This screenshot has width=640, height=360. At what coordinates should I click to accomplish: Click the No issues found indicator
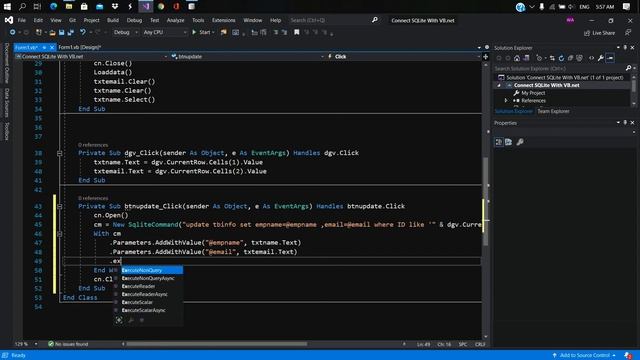click(x=68, y=344)
